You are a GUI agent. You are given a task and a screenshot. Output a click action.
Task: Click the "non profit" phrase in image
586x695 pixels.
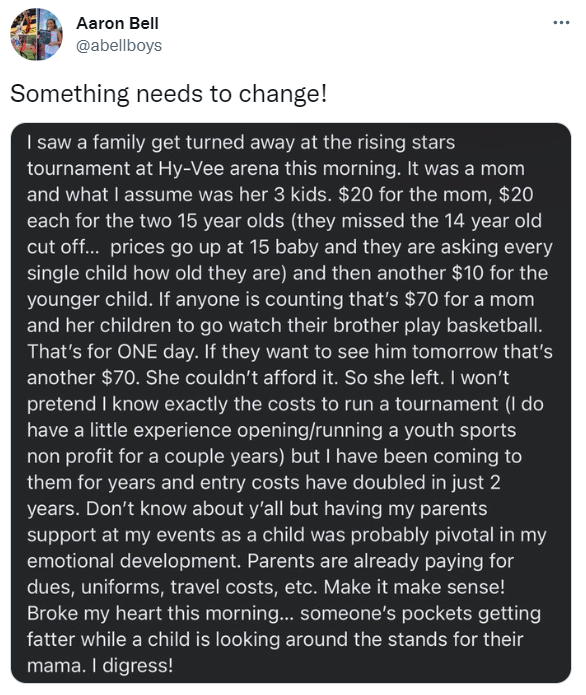[70, 457]
